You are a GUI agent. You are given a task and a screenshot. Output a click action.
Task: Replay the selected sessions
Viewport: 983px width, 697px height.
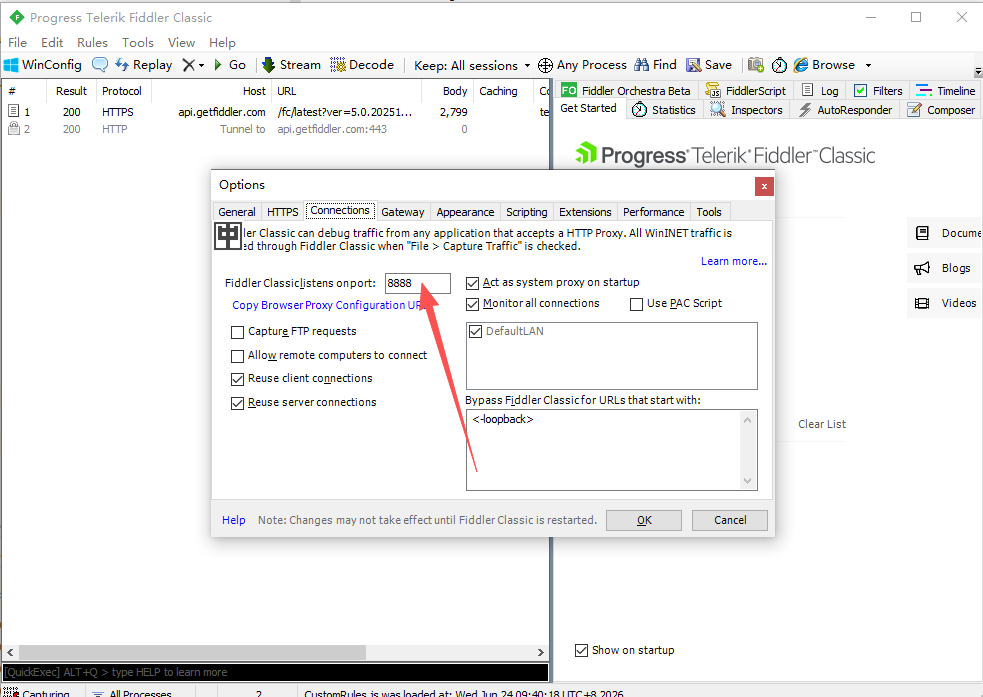coord(144,65)
